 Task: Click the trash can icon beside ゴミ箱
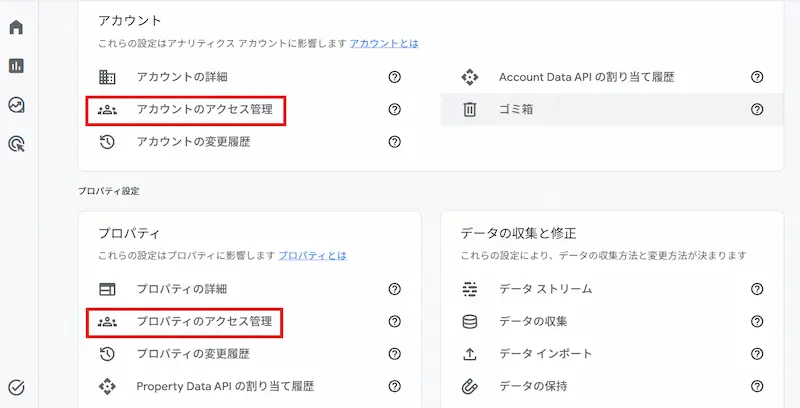coord(469,109)
